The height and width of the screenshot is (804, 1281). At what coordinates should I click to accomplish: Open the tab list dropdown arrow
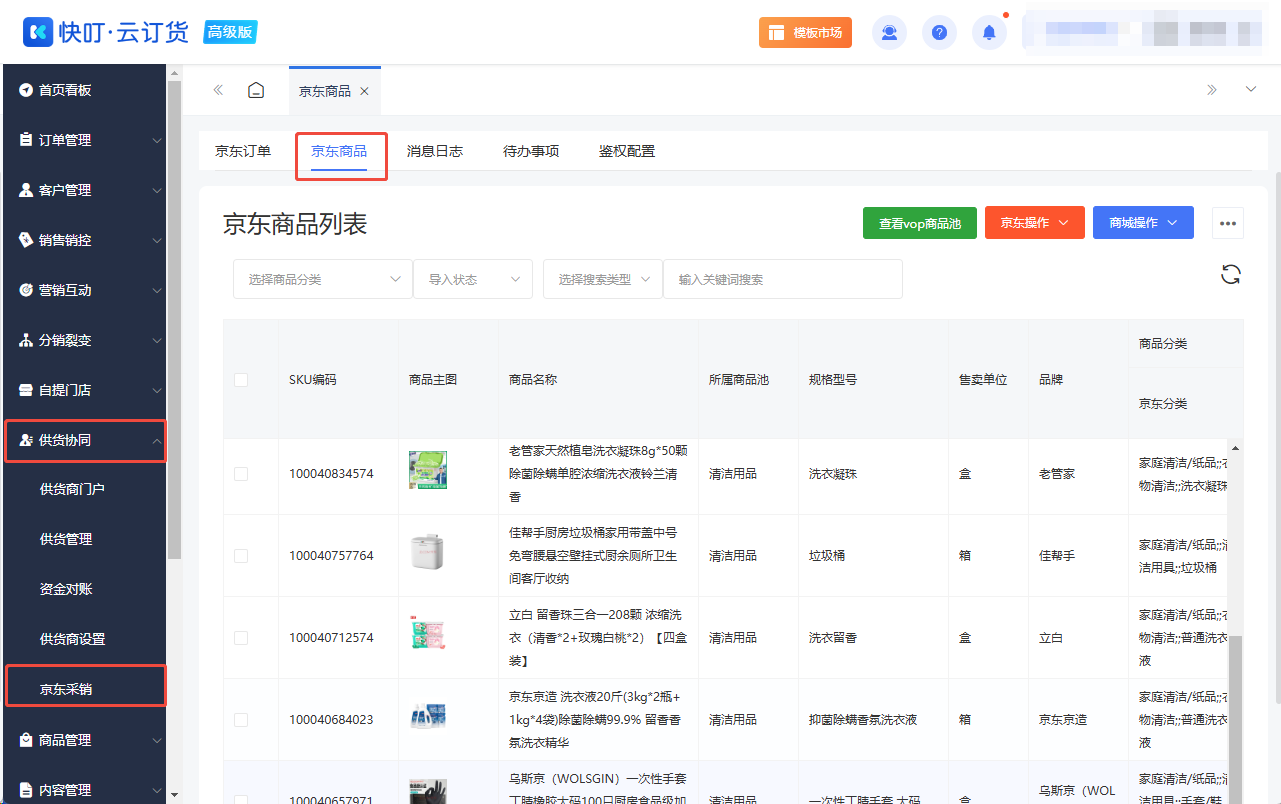[1251, 90]
